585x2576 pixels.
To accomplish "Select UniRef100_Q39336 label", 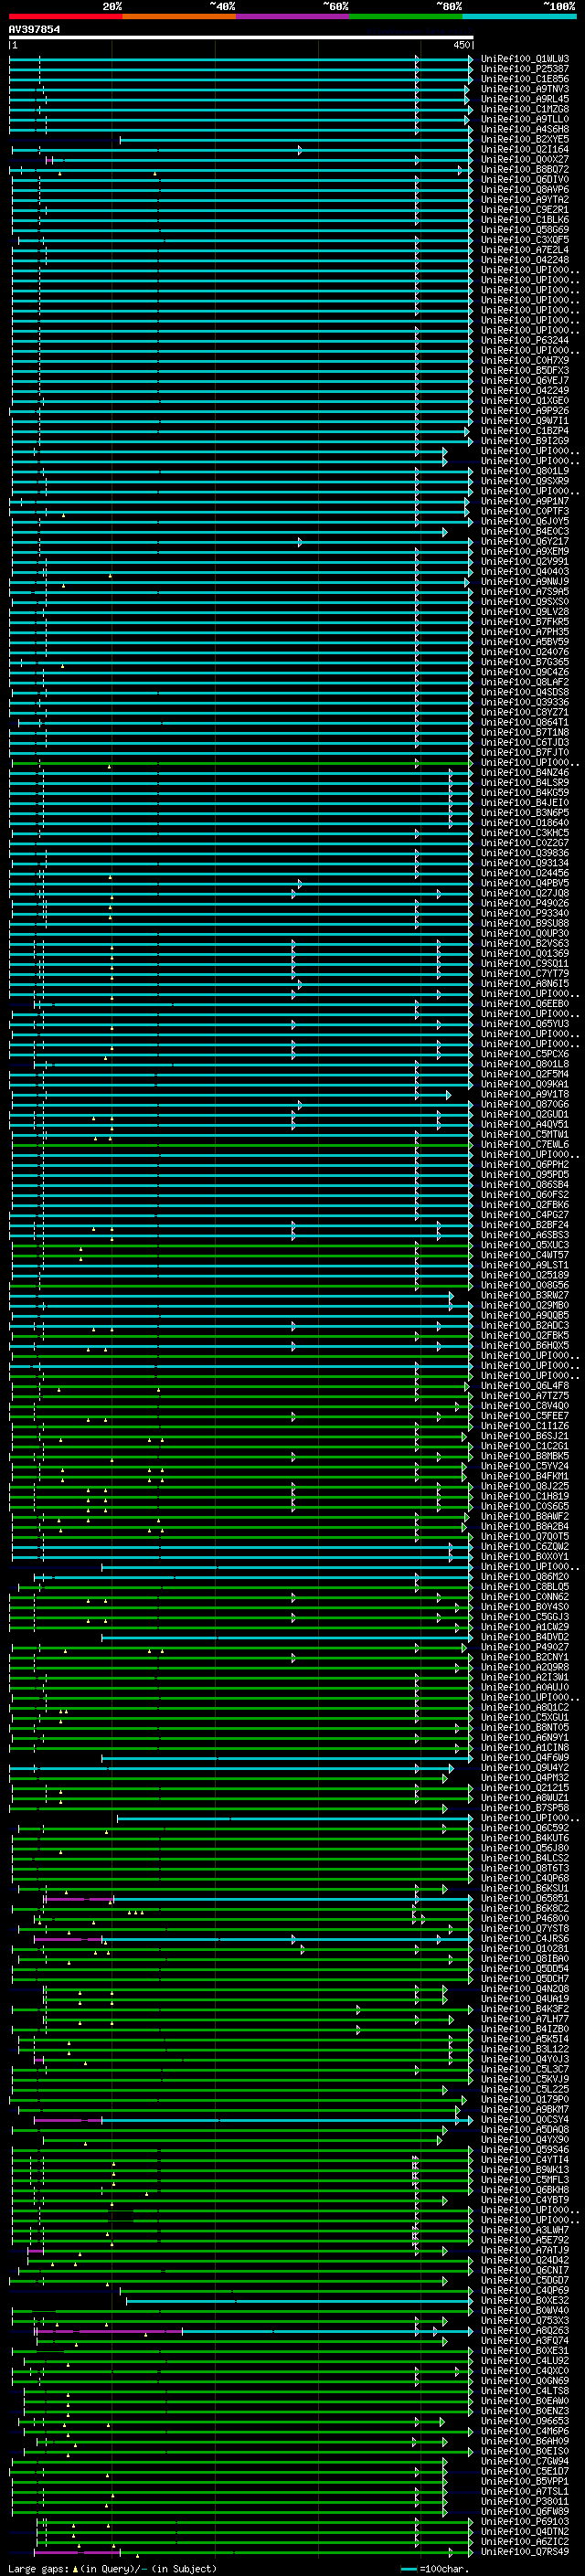I will tap(525, 702).
